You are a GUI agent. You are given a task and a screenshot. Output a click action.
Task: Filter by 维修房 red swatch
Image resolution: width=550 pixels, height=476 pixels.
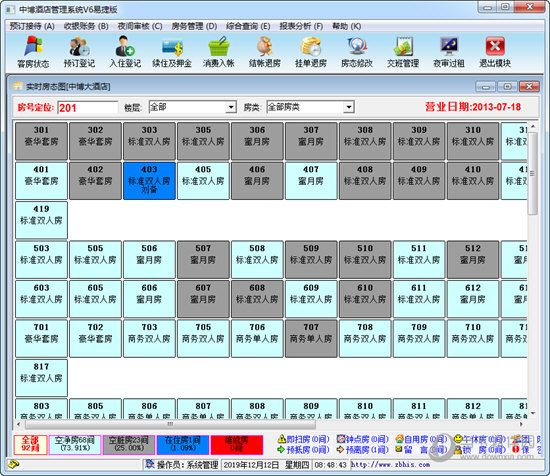click(x=237, y=444)
